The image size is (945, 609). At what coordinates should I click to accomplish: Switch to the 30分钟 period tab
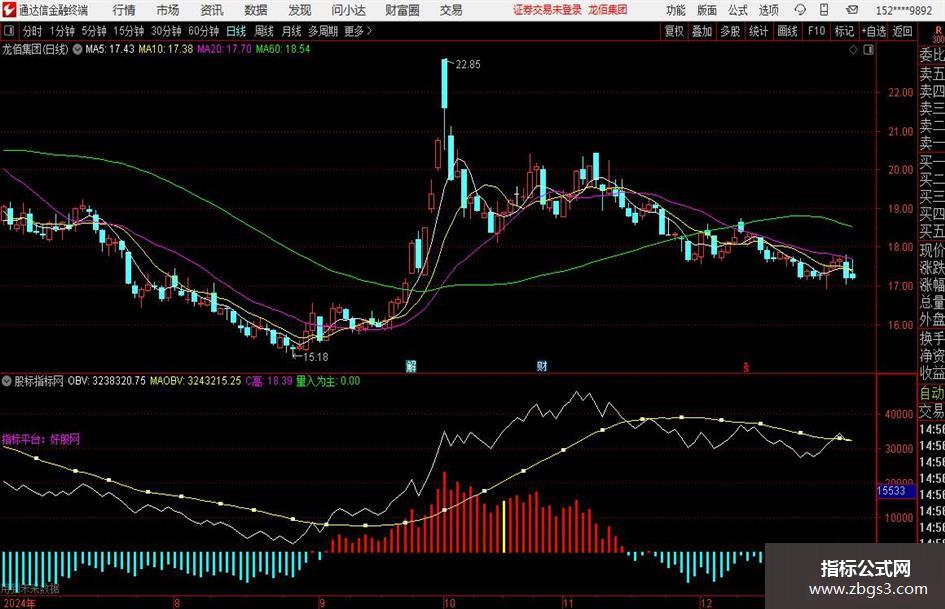[166, 31]
